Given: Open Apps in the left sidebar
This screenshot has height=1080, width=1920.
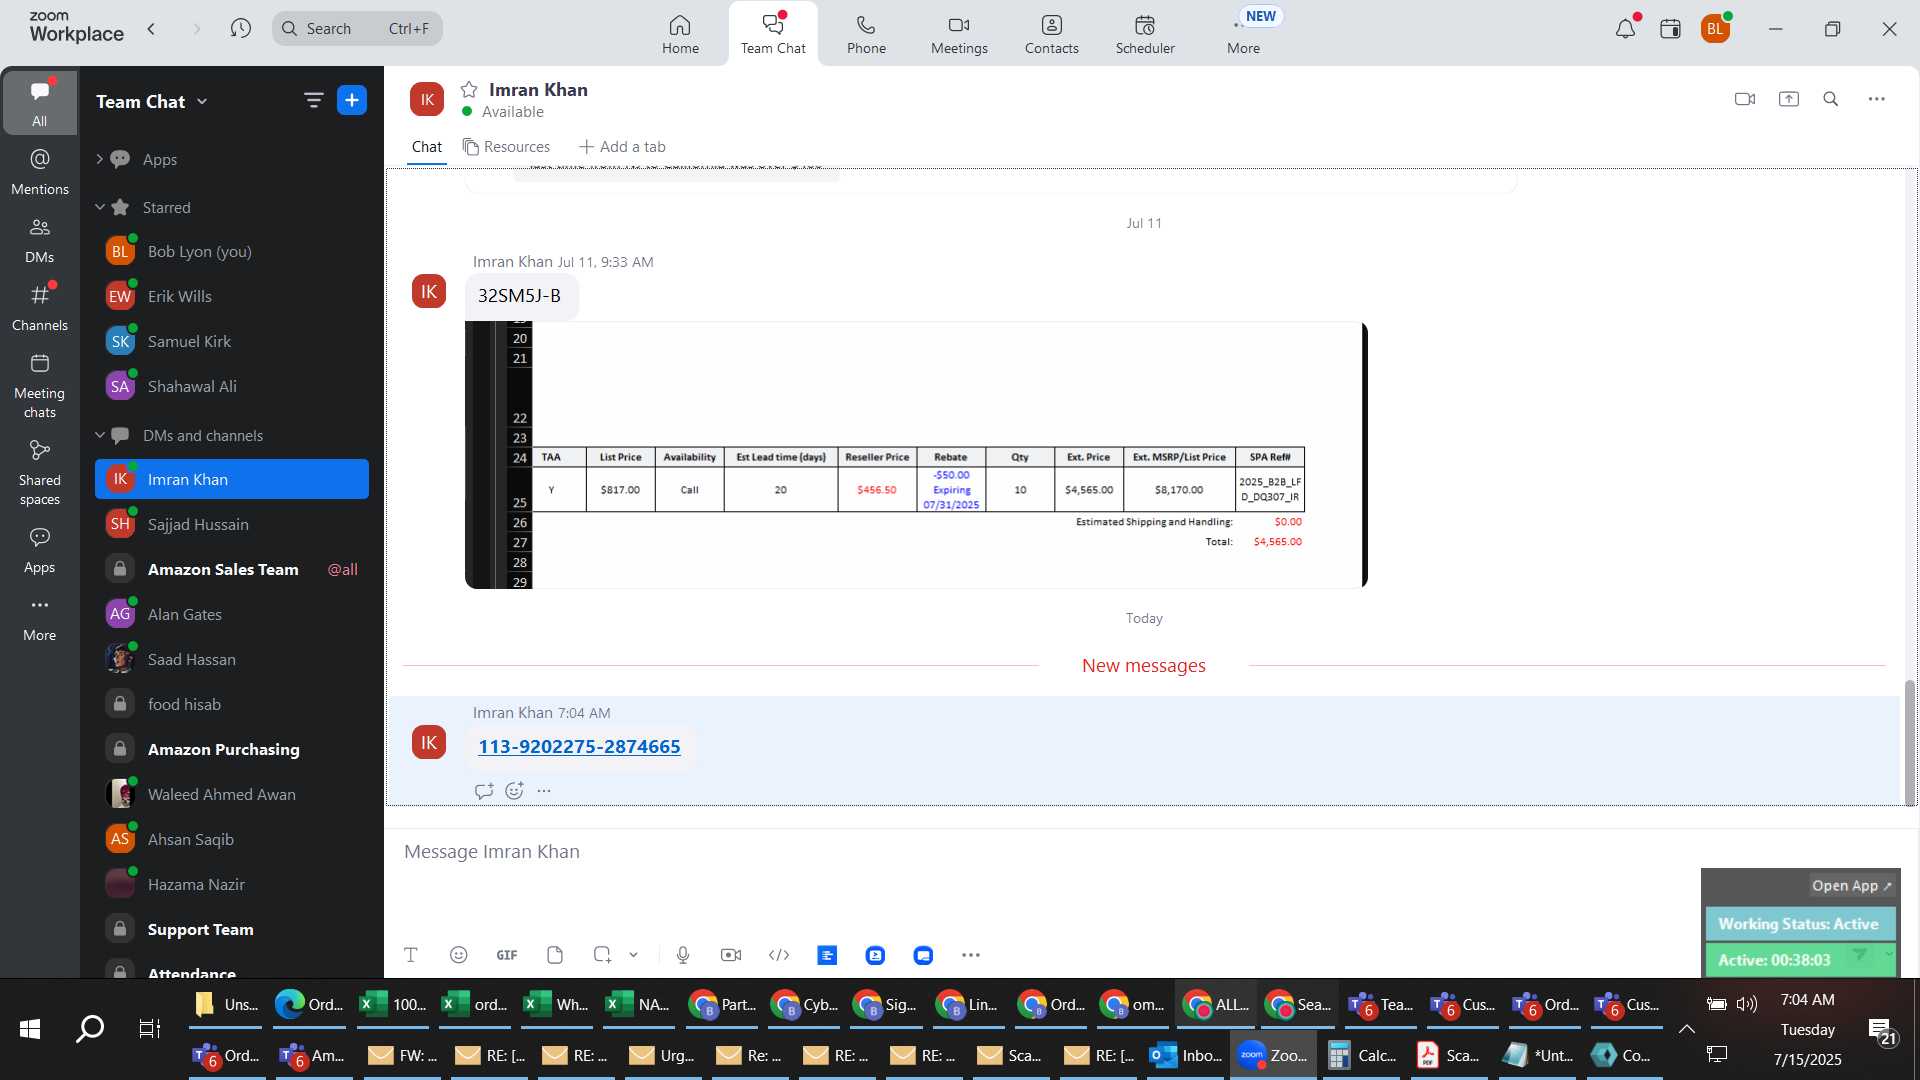Looking at the screenshot, I should pyautogui.click(x=39, y=551).
